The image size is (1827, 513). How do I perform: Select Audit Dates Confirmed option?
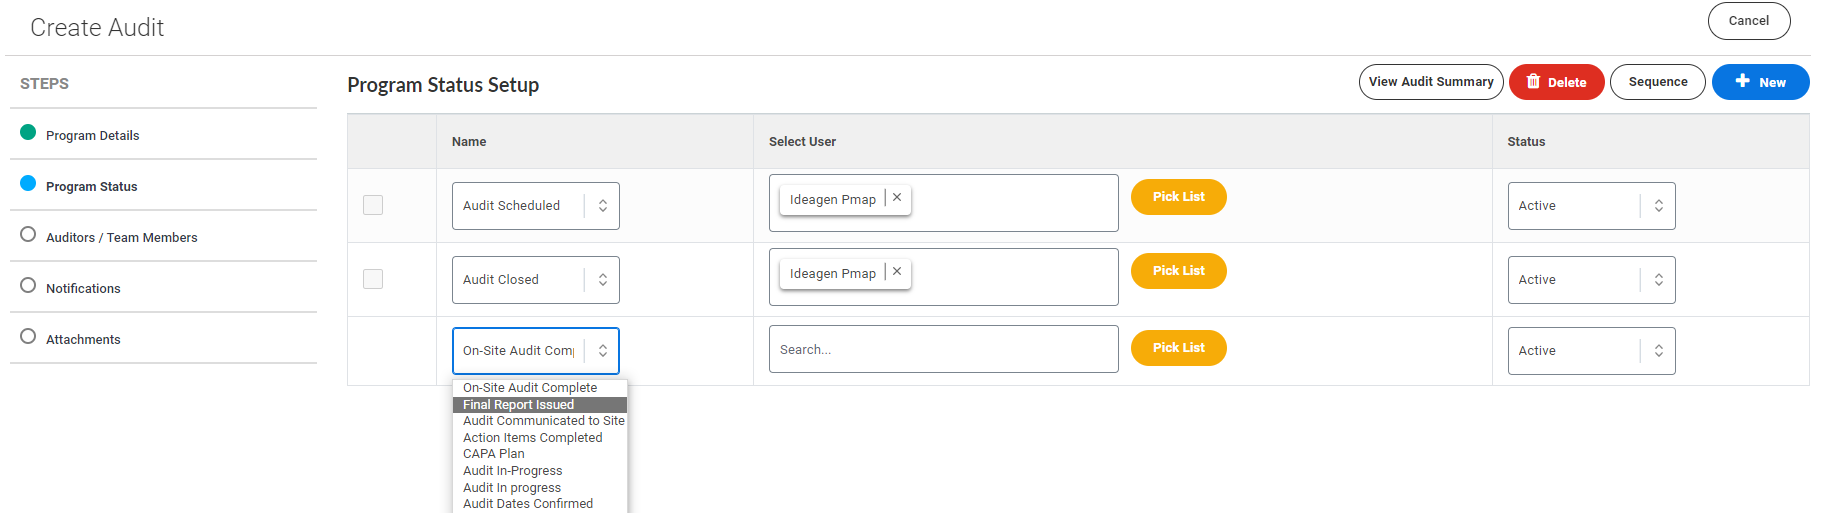tap(527, 504)
